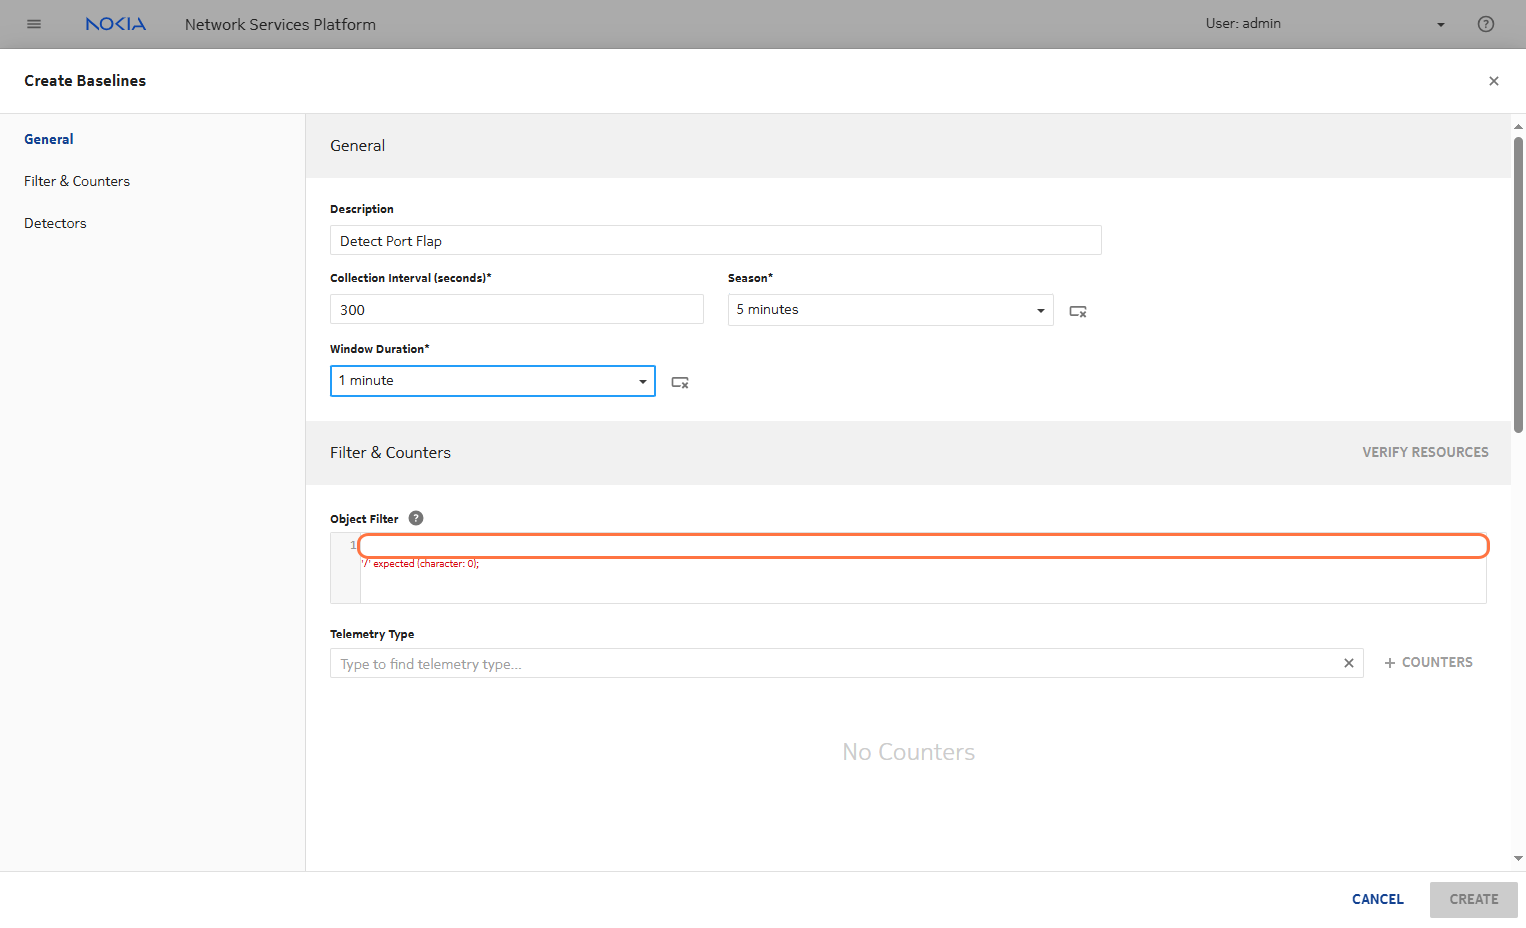Screen dimensions: 1526x928
Task: Jump to Detectors section
Action: [55, 223]
